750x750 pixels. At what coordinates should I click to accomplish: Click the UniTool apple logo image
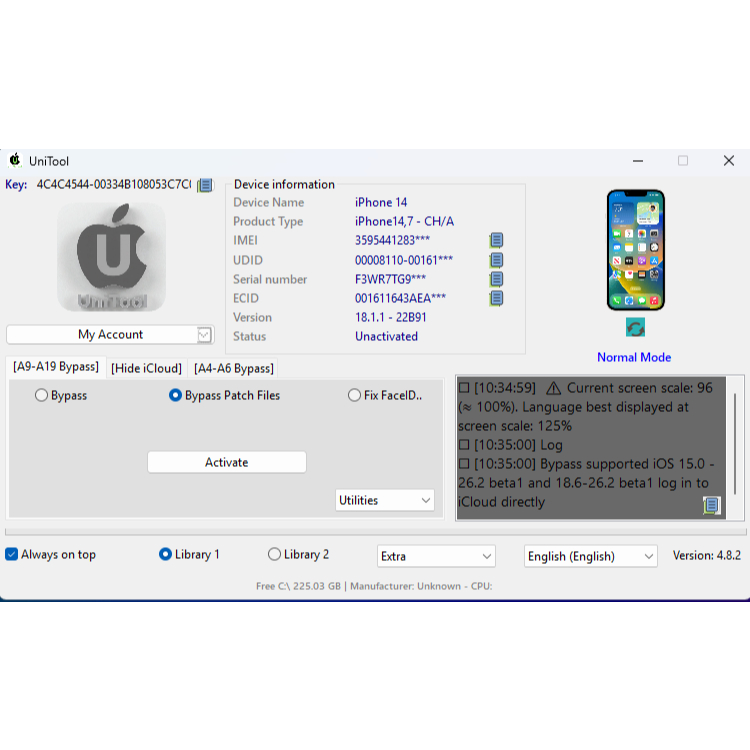click(112, 257)
